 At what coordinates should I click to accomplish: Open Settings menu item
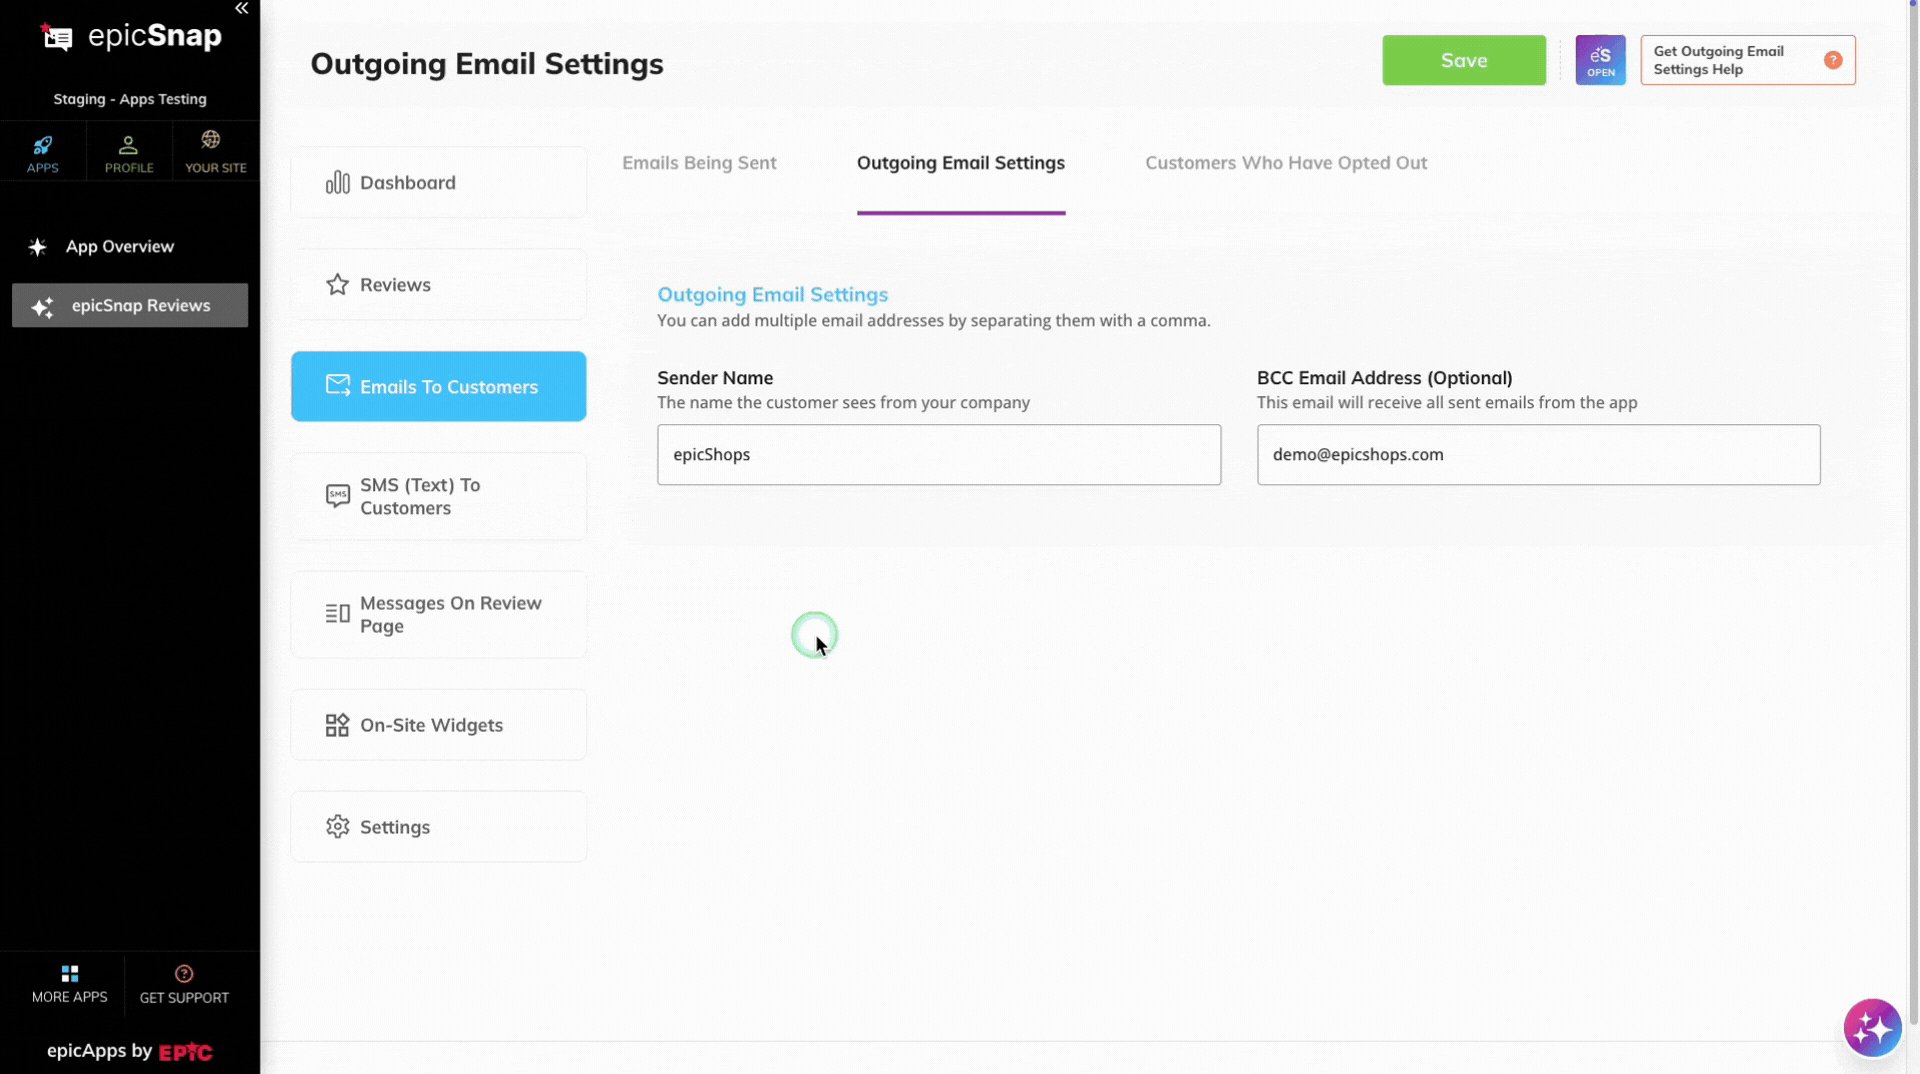438,827
